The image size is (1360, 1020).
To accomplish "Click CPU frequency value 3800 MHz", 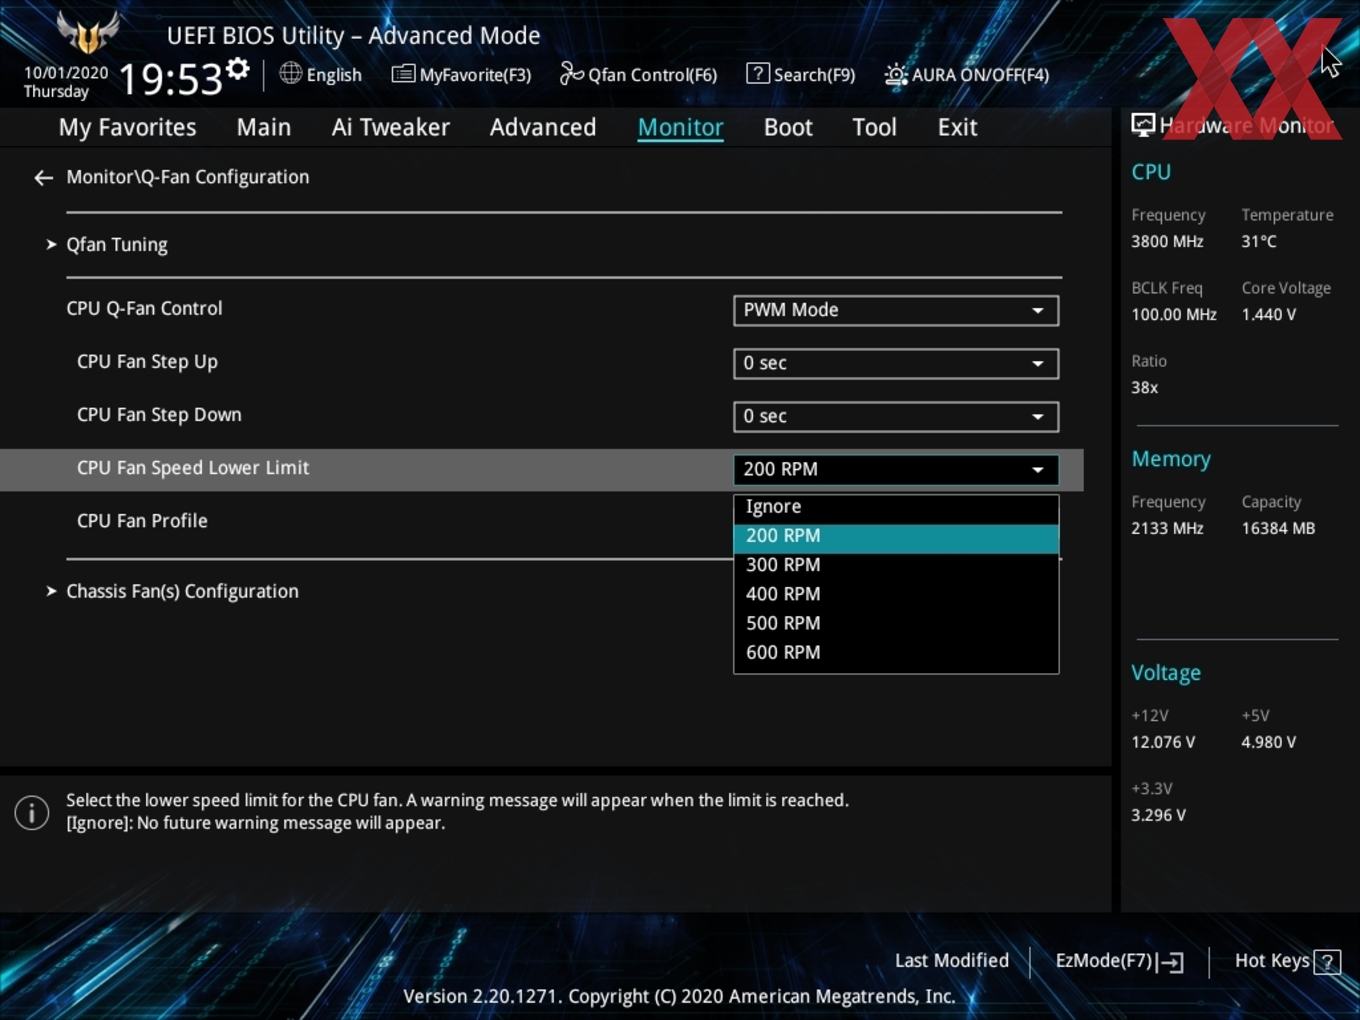I will pos(1167,241).
